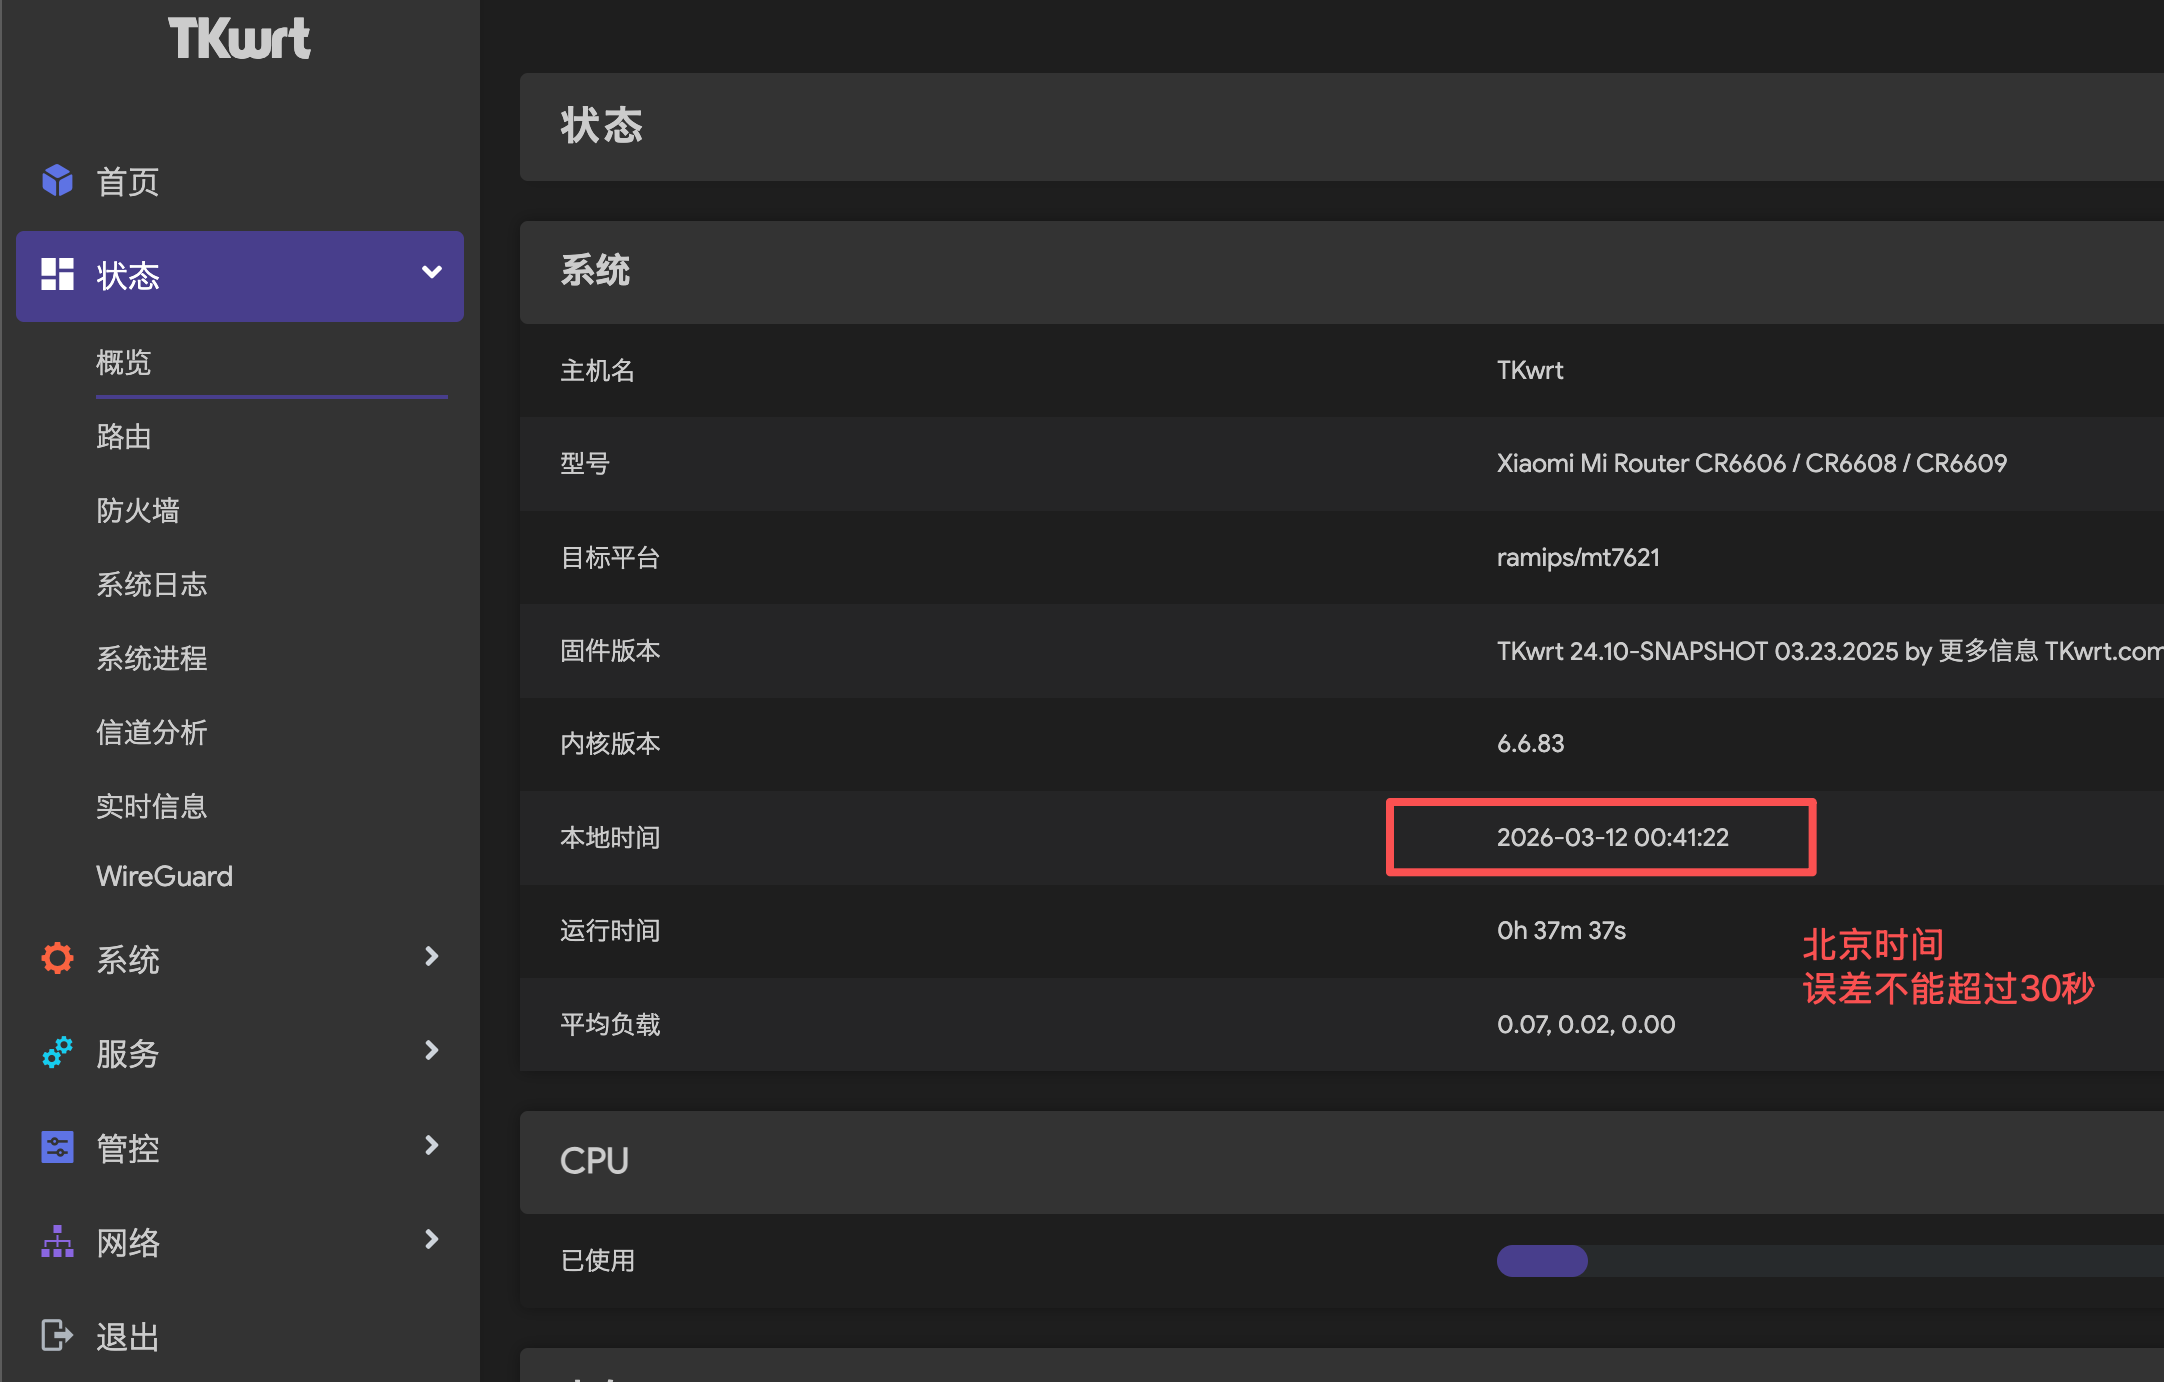The width and height of the screenshot is (2164, 1382).
Task: Expand the 网络 menu chevron
Action: [x=431, y=1239]
